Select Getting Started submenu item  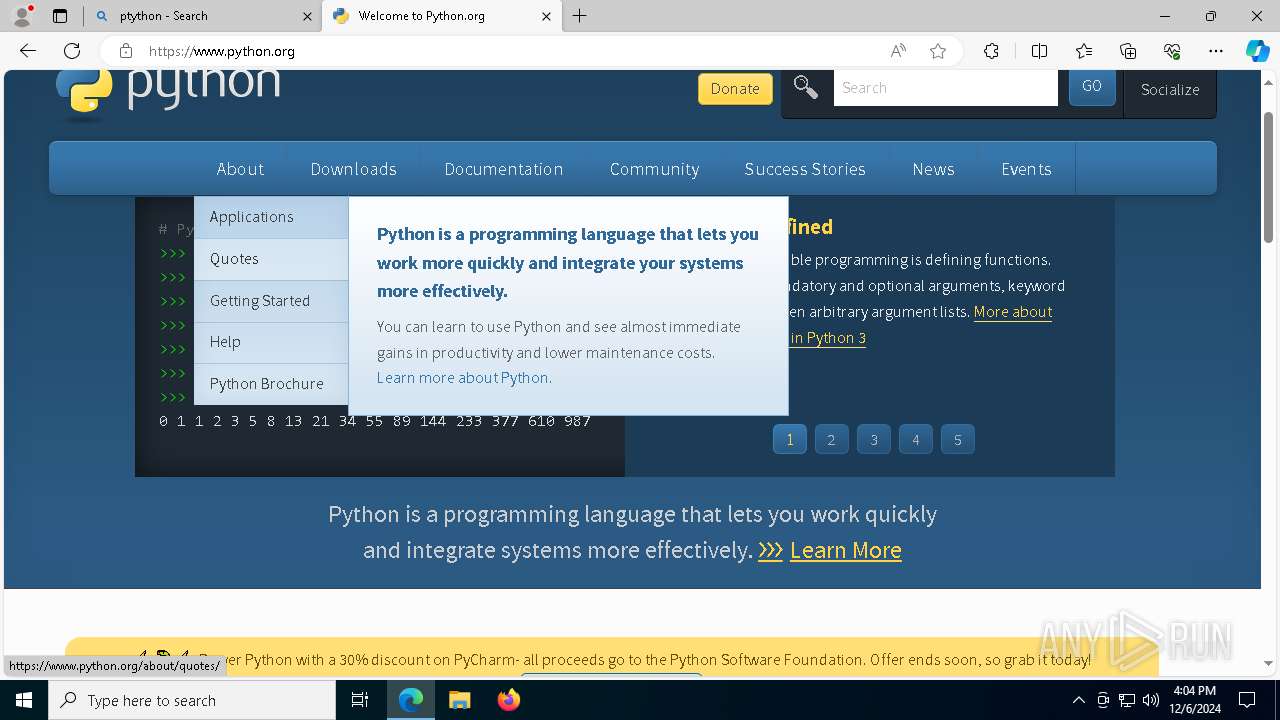271,301
